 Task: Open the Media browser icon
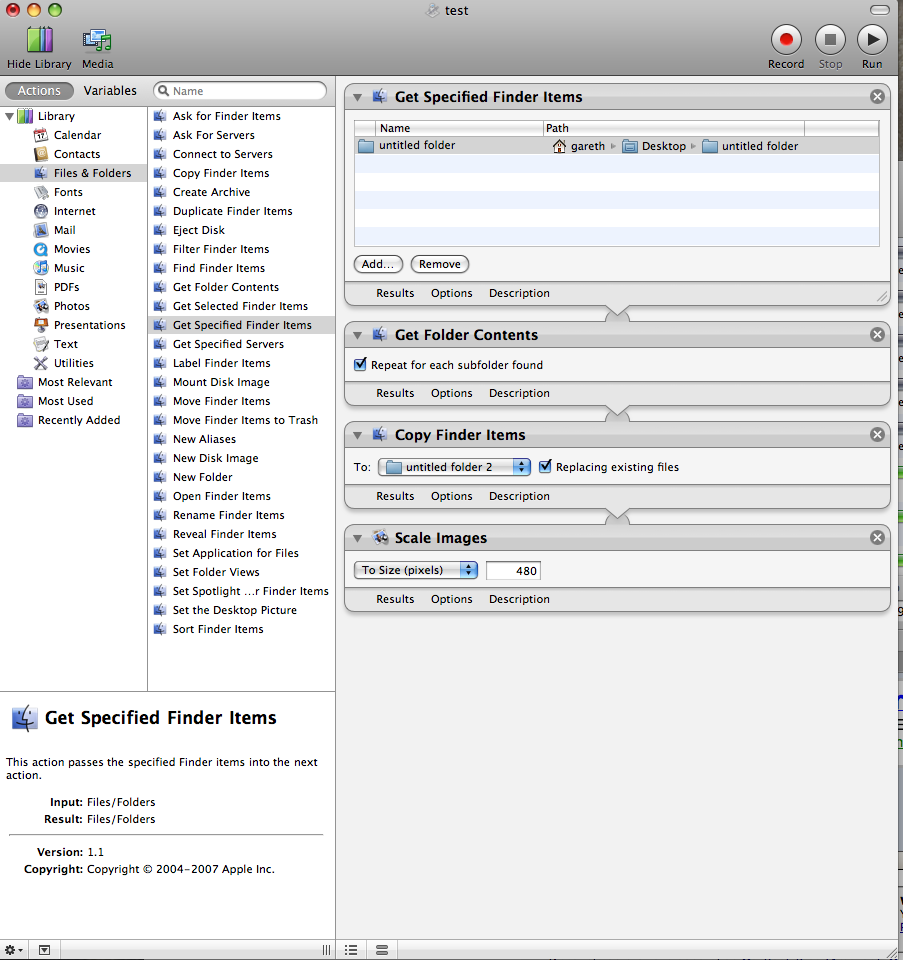(x=97, y=40)
